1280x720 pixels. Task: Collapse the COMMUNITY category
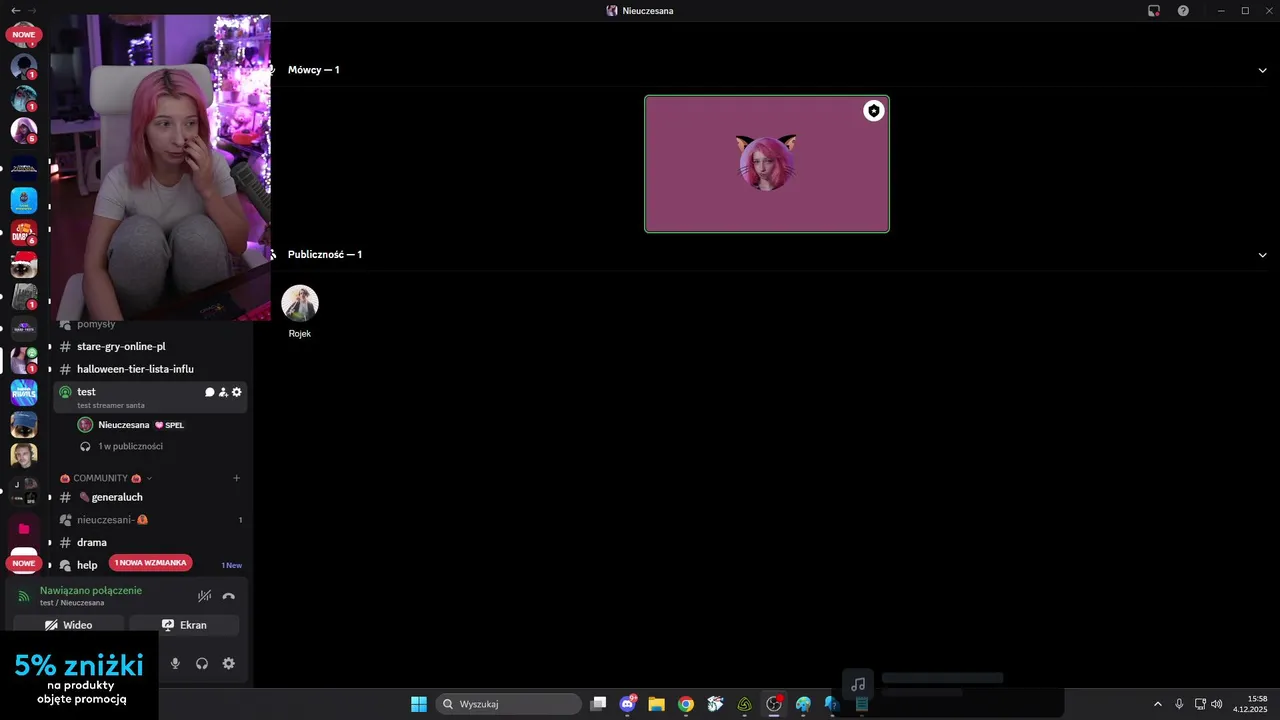pyautogui.click(x=106, y=478)
